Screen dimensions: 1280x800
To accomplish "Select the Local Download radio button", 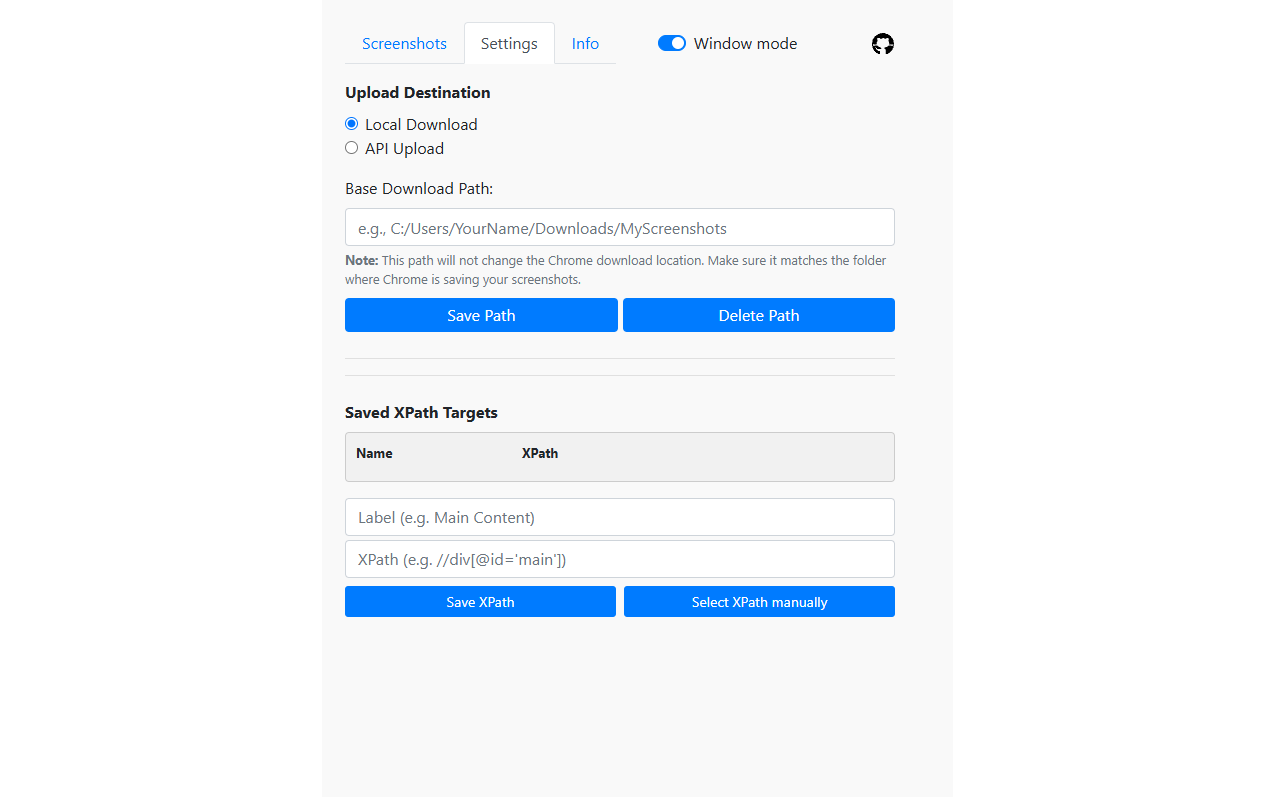I will pyautogui.click(x=351, y=123).
